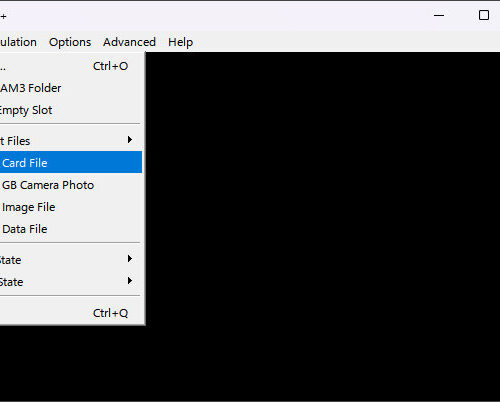The image size is (500, 402).
Task: Select the Data File menu entry
Action: click(70, 229)
